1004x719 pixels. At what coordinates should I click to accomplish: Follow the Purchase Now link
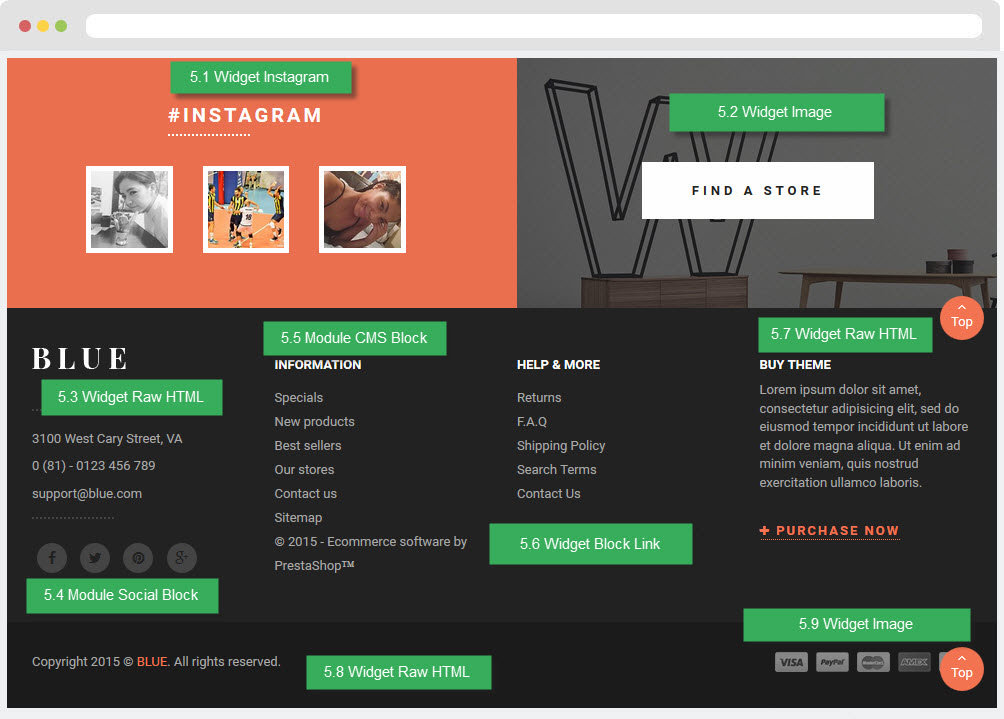tap(829, 531)
